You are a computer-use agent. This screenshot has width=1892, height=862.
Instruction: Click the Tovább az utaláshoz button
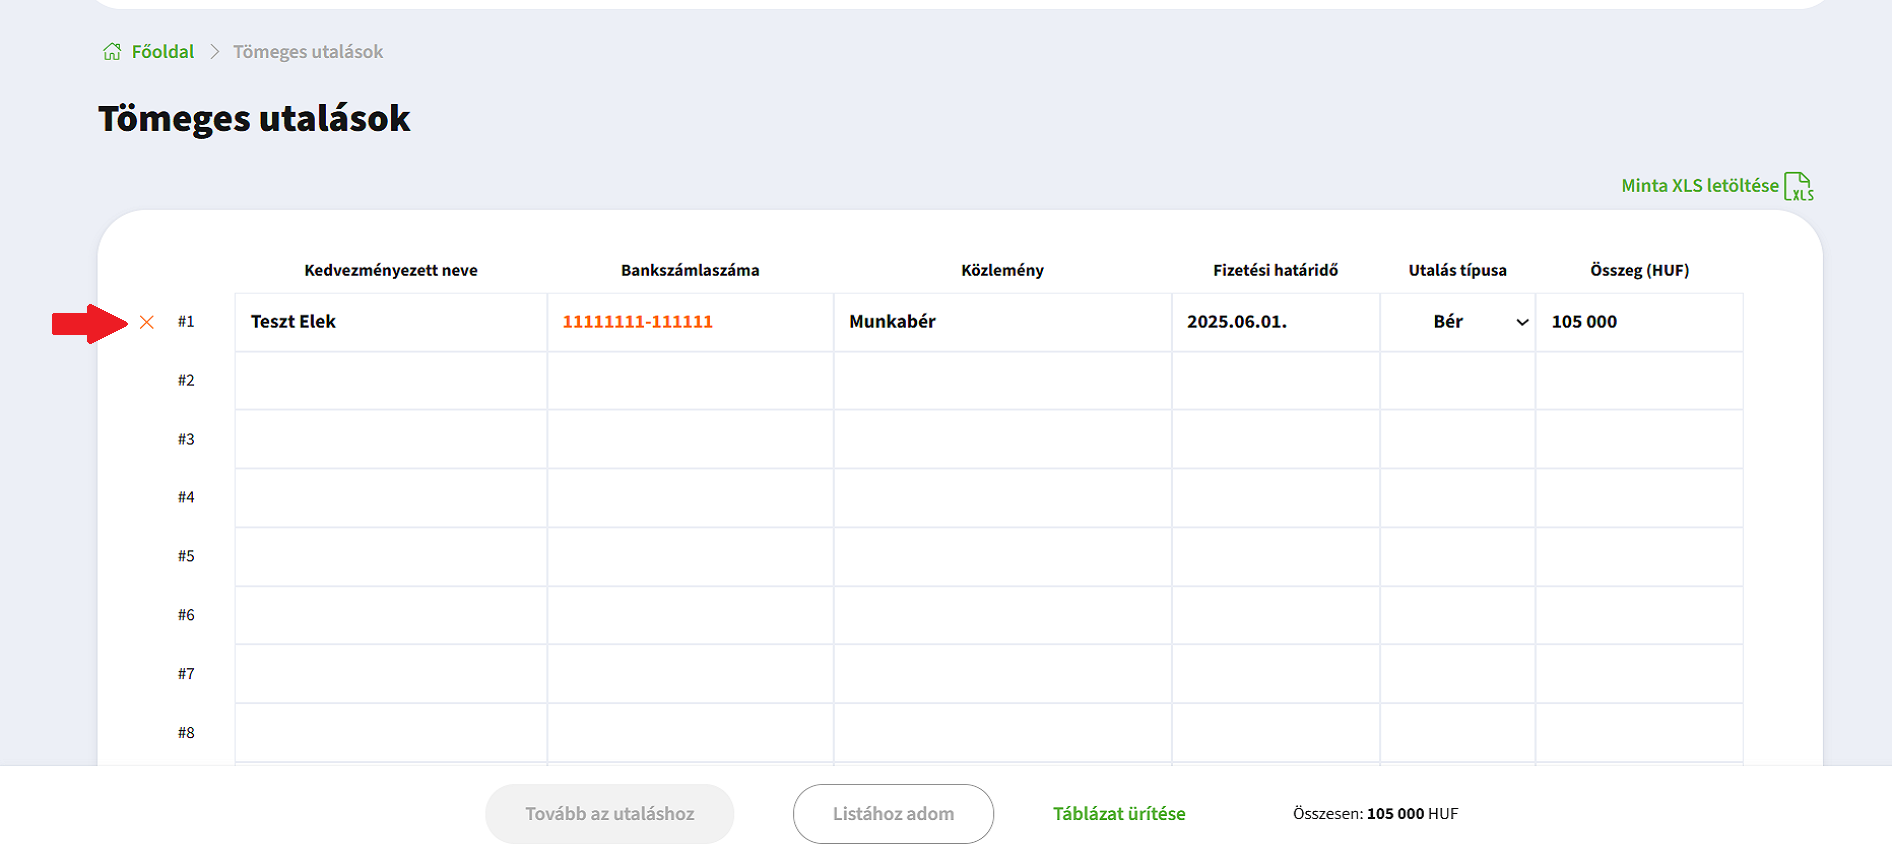610,814
